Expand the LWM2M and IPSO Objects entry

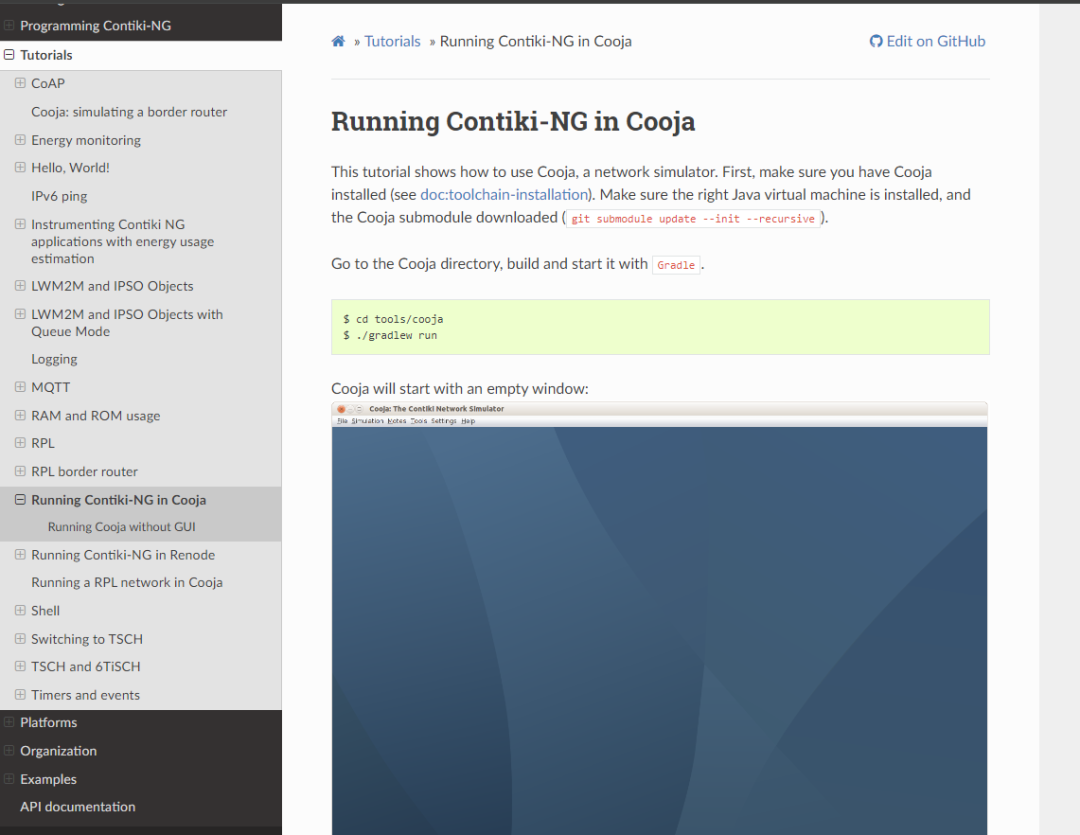[x=20, y=285]
